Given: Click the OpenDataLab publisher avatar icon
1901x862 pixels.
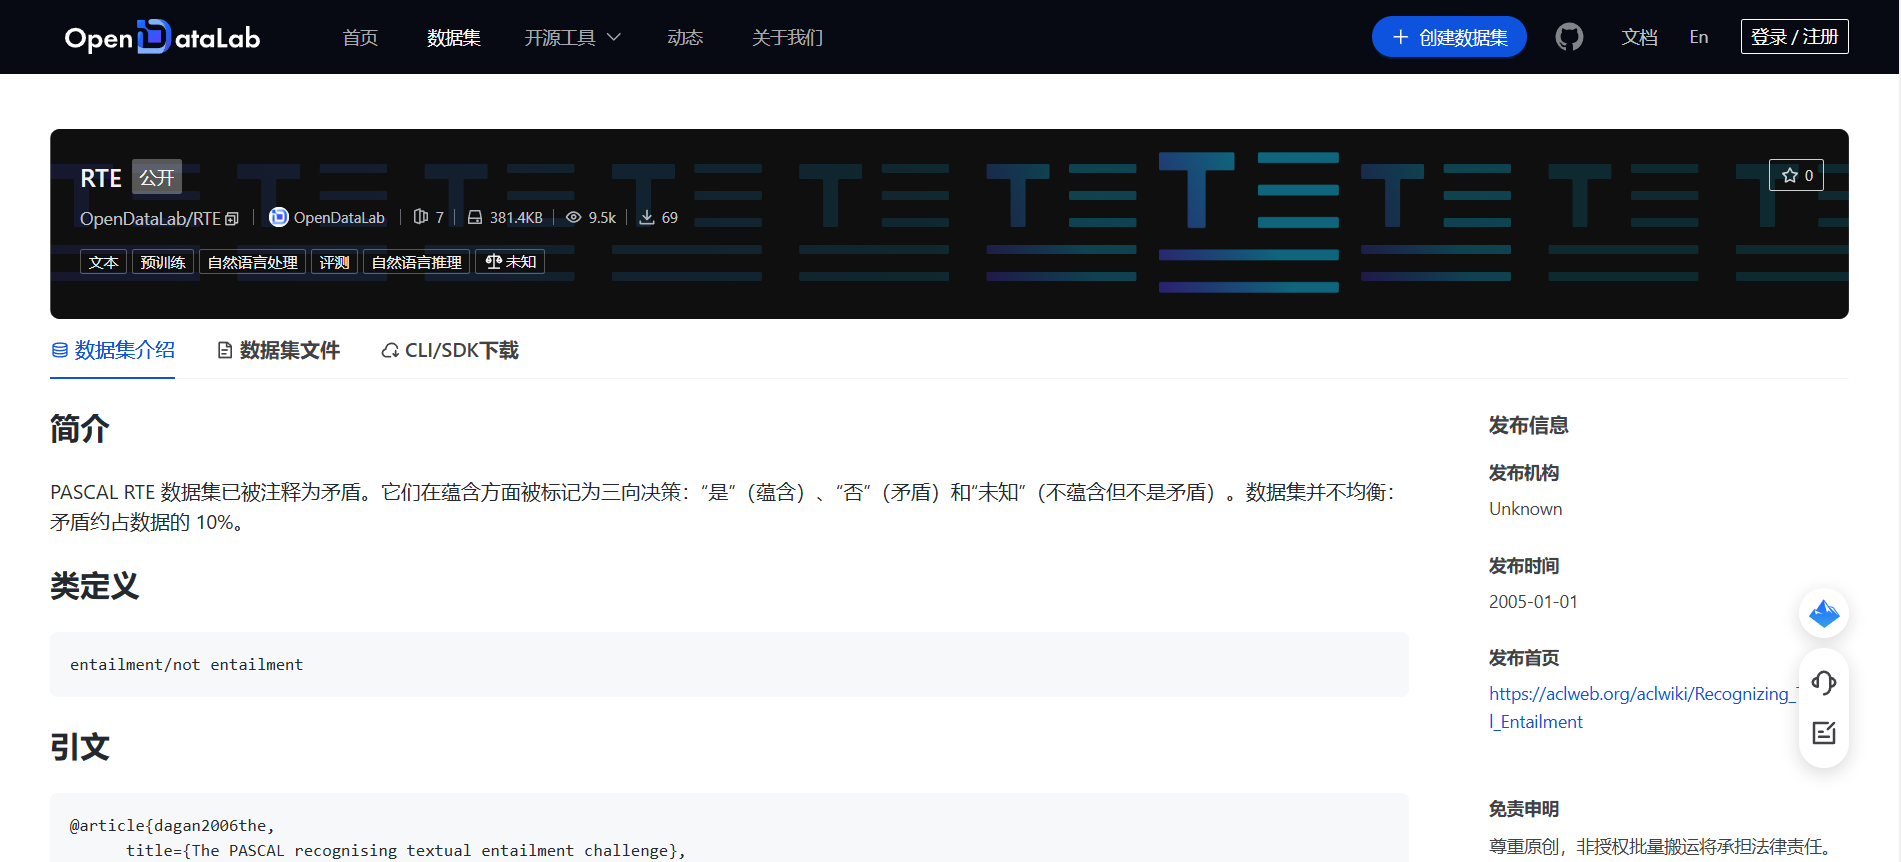Looking at the screenshot, I should coord(279,217).
